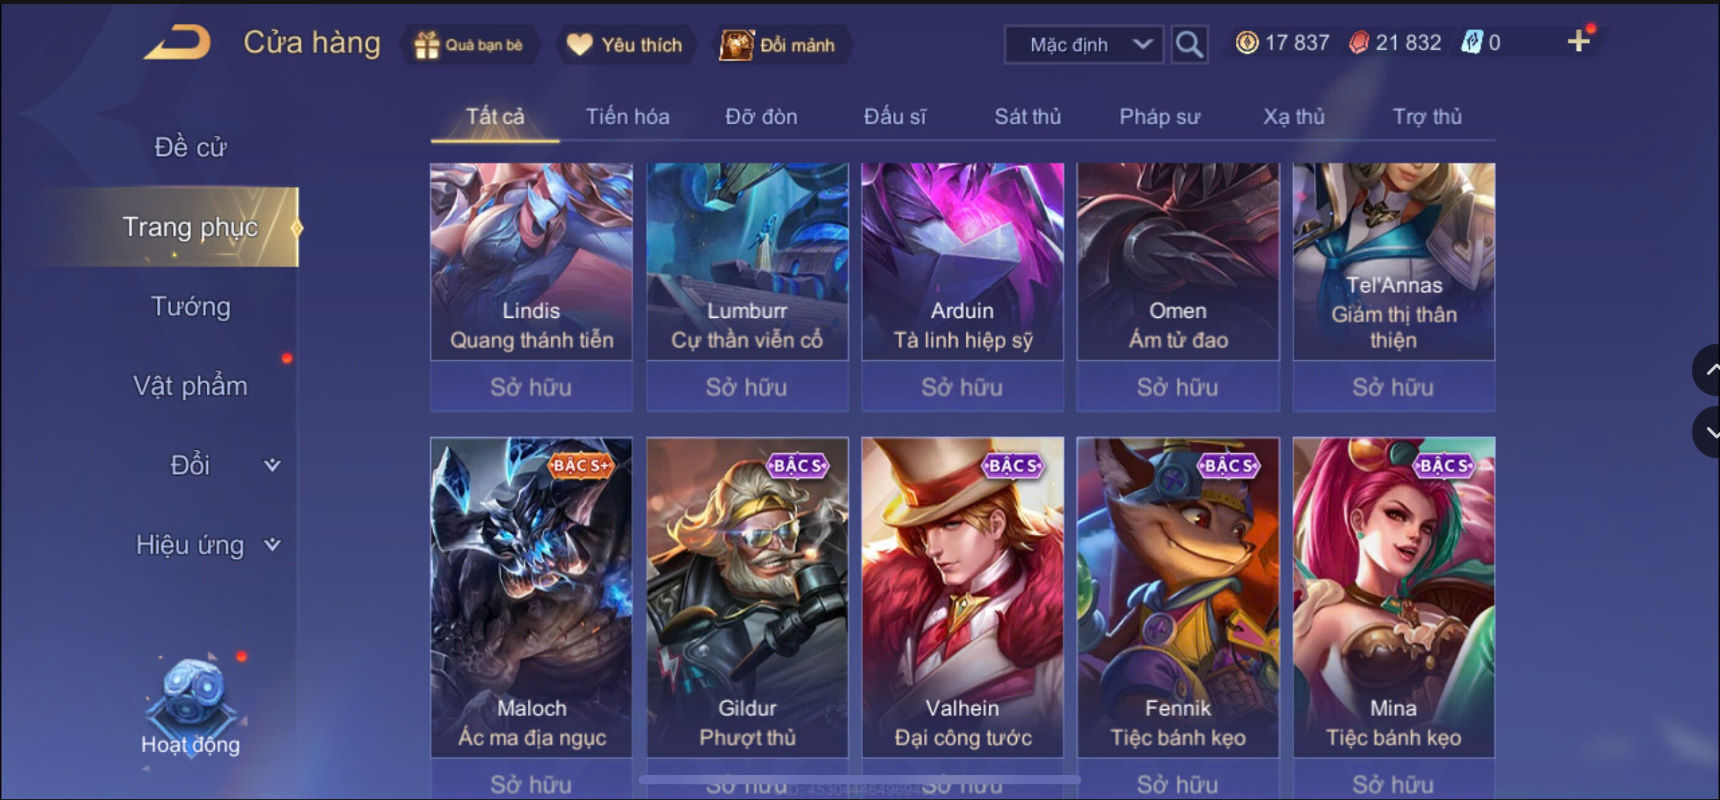The image size is (1720, 800).
Task: Click Sở hữu button under Lindis
Action: point(531,387)
